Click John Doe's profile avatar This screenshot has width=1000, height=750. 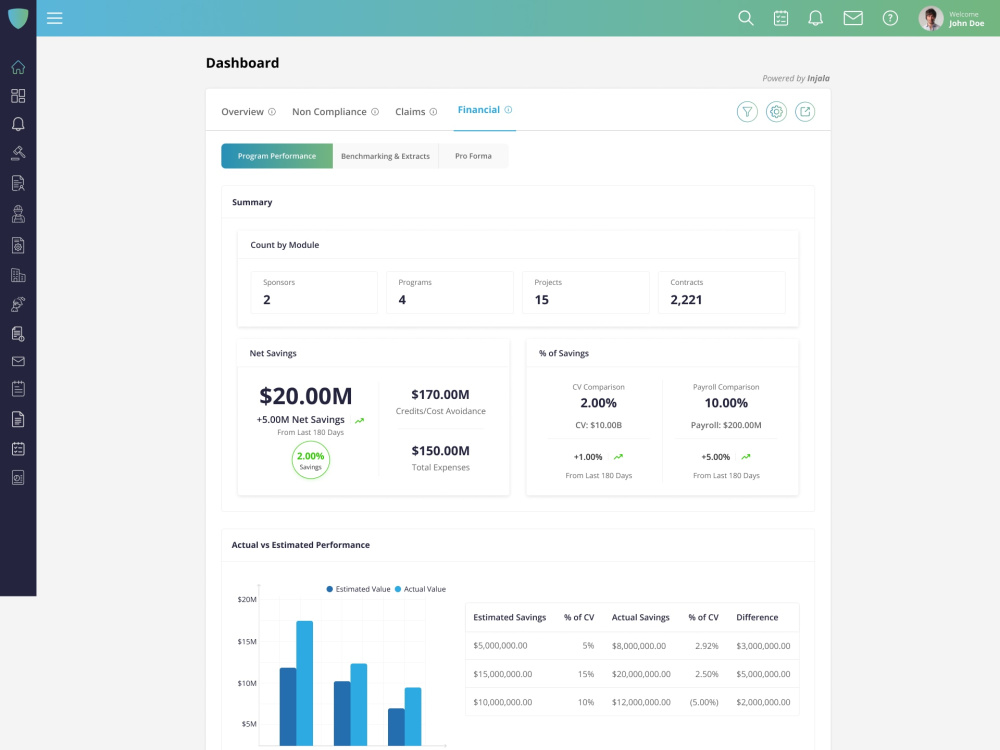[x=930, y=18]
